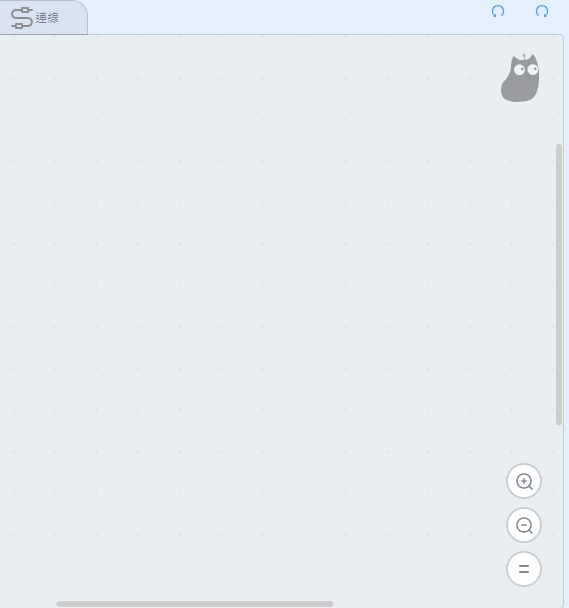
Task: Click the horizontal scrollbar track left of the thumb
Action: [28, 604]
